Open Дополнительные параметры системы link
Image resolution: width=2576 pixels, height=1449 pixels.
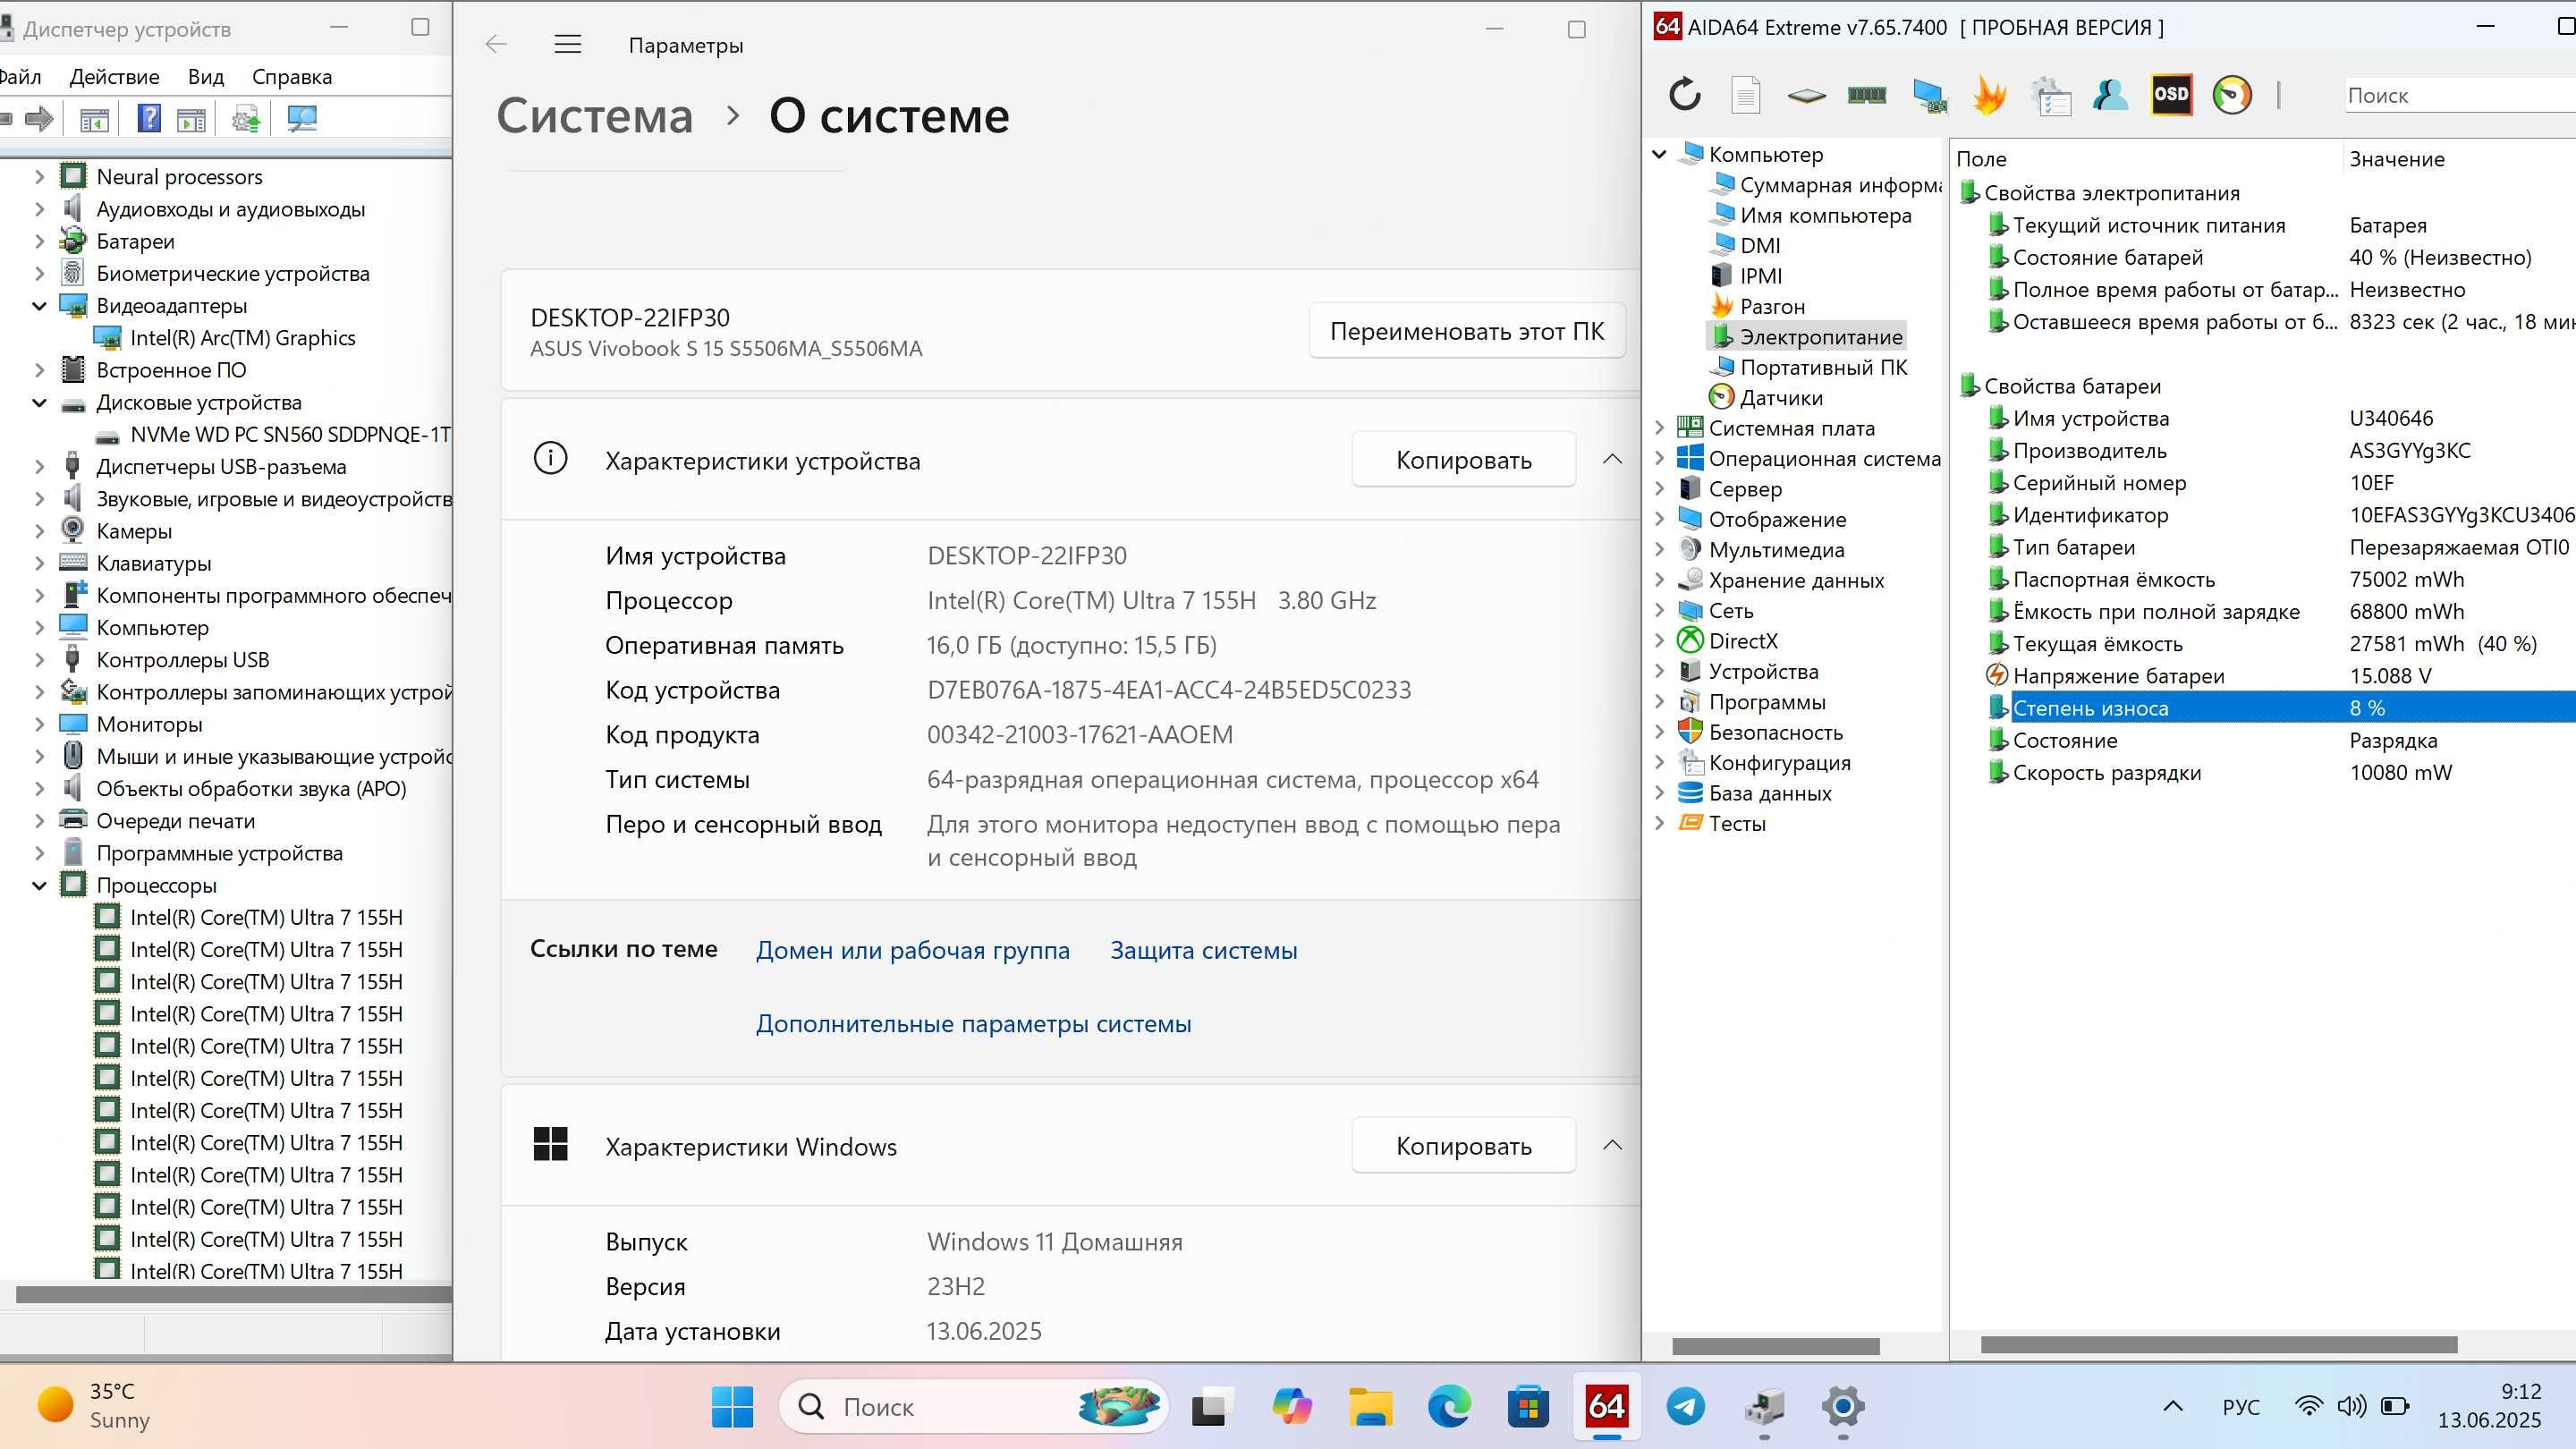[973, 1024]
